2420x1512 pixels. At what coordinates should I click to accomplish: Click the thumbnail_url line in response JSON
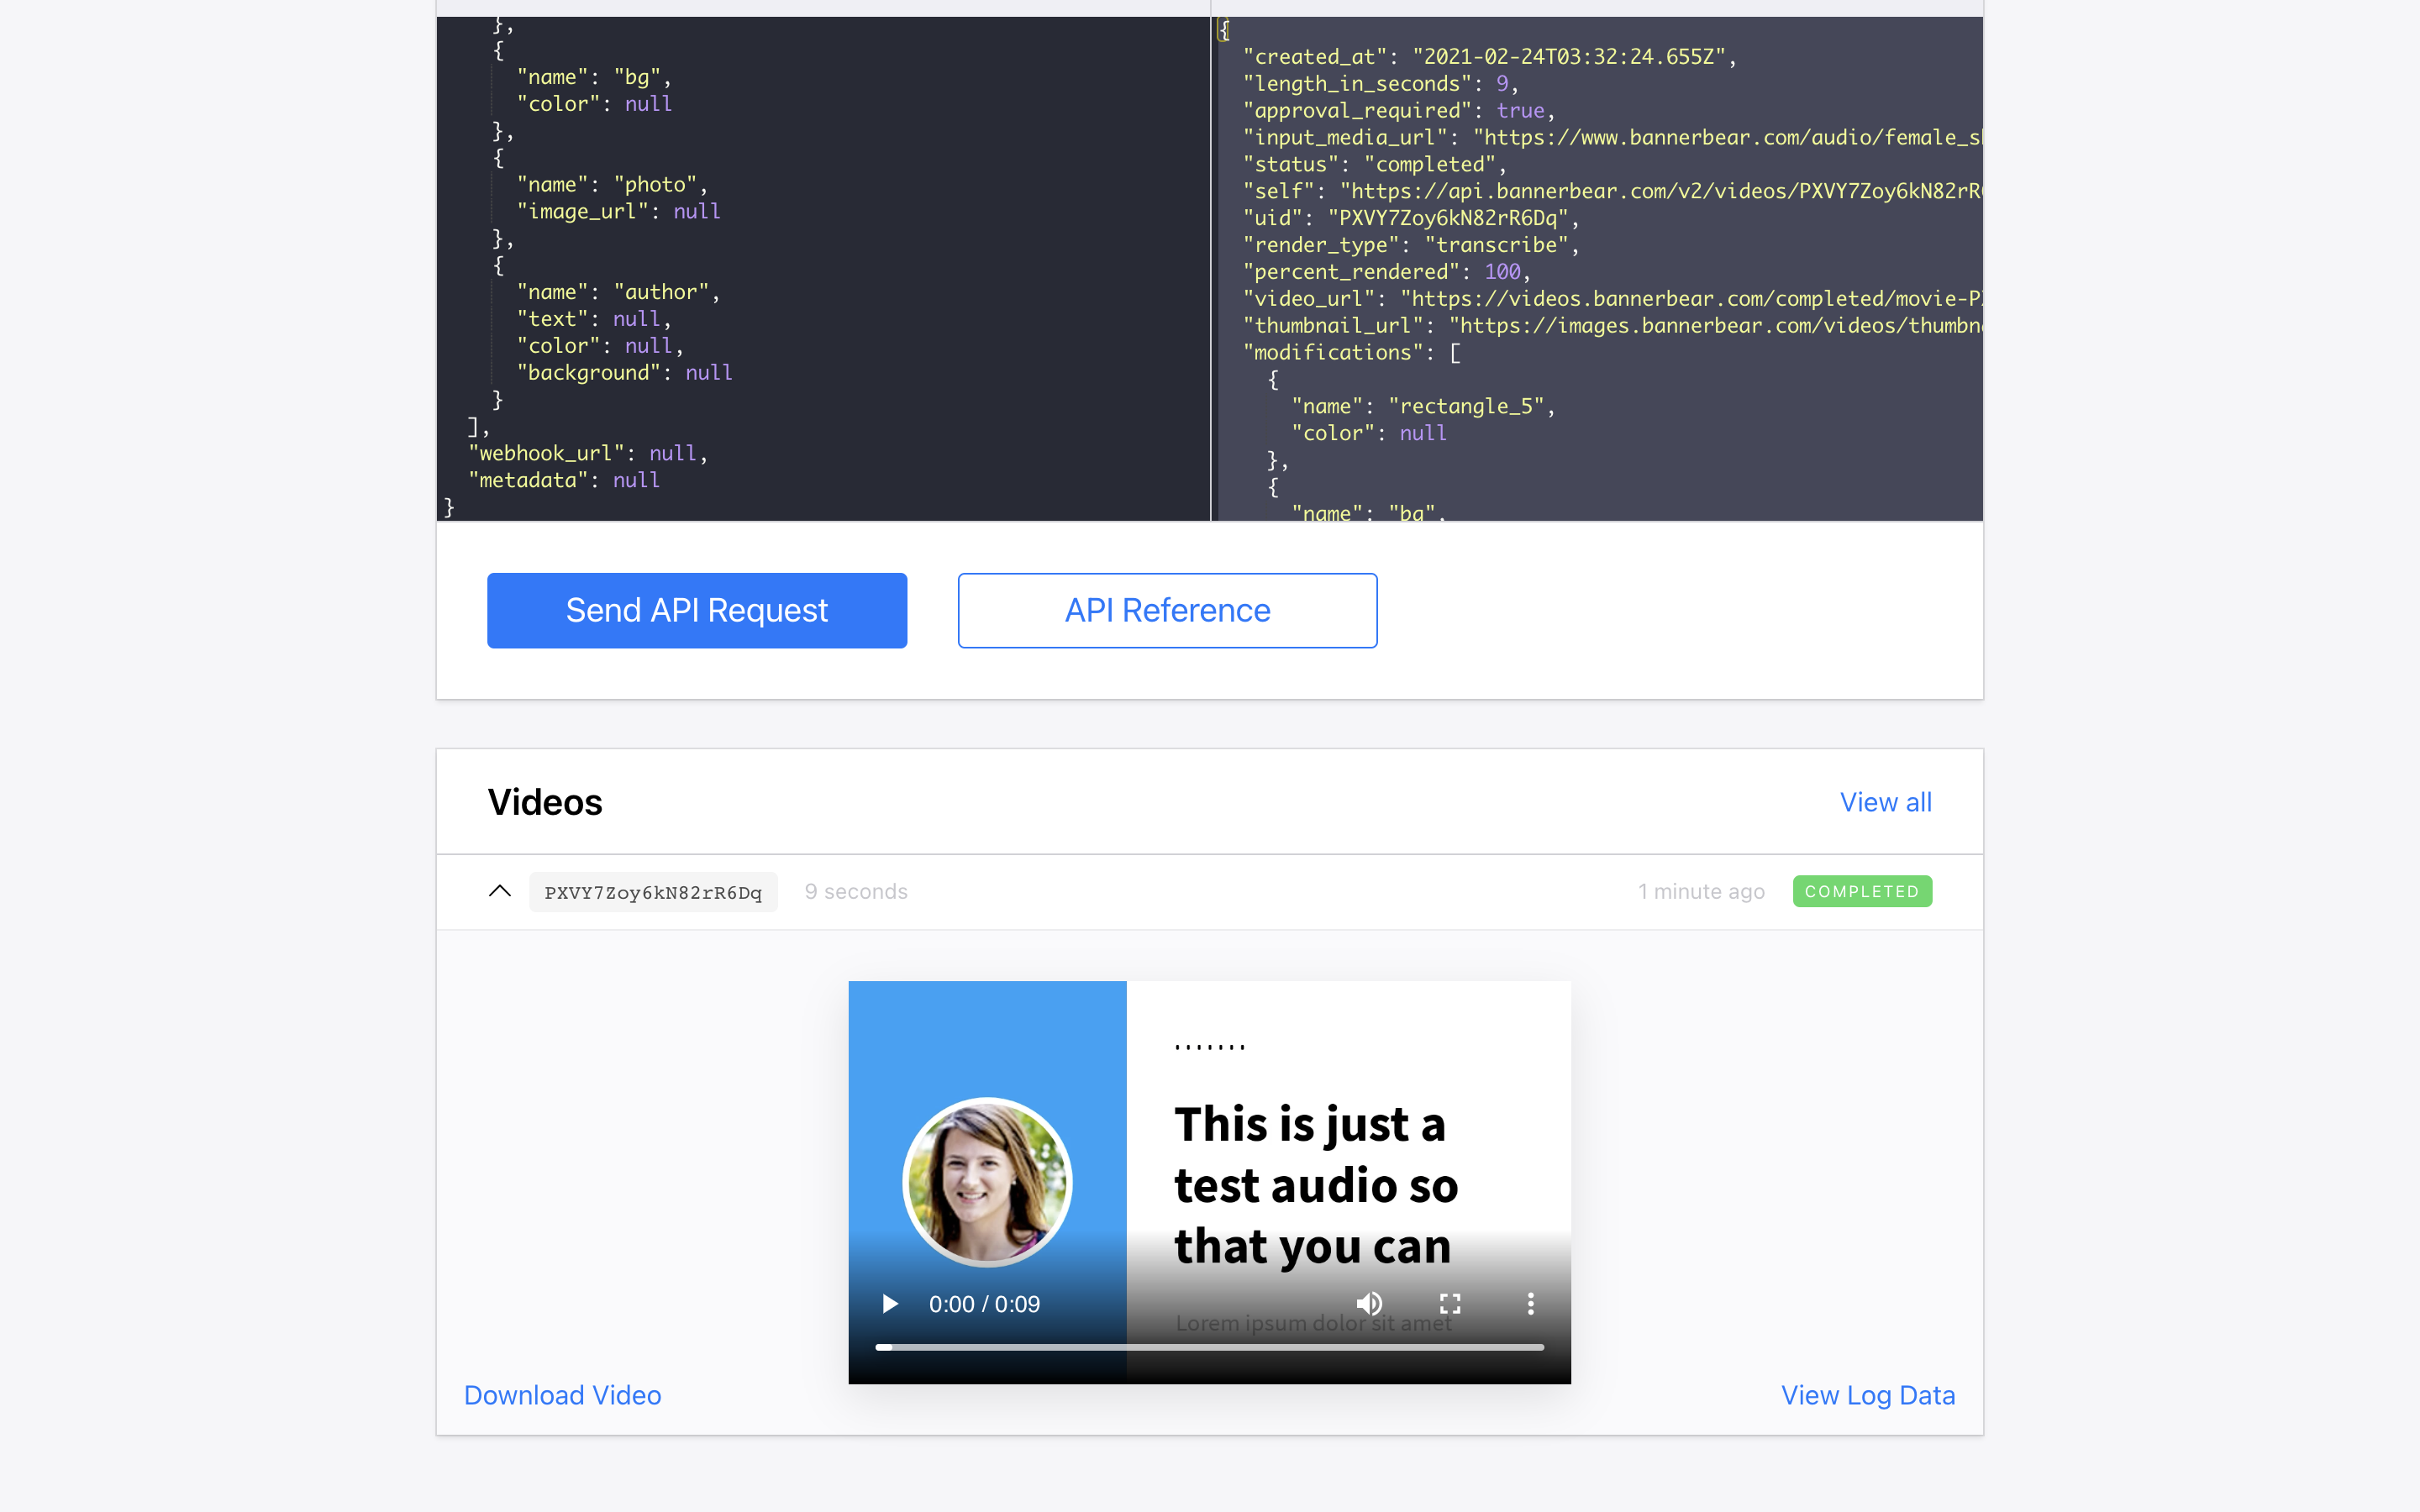(1600, 326)
